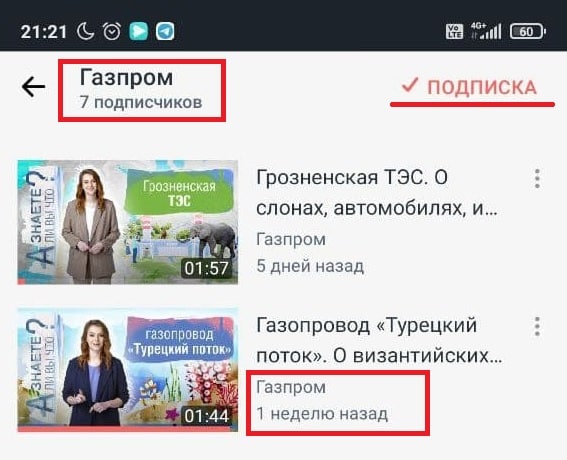Tap the green video app notification icon
The image size is (567, 460).
click(139, 31)
